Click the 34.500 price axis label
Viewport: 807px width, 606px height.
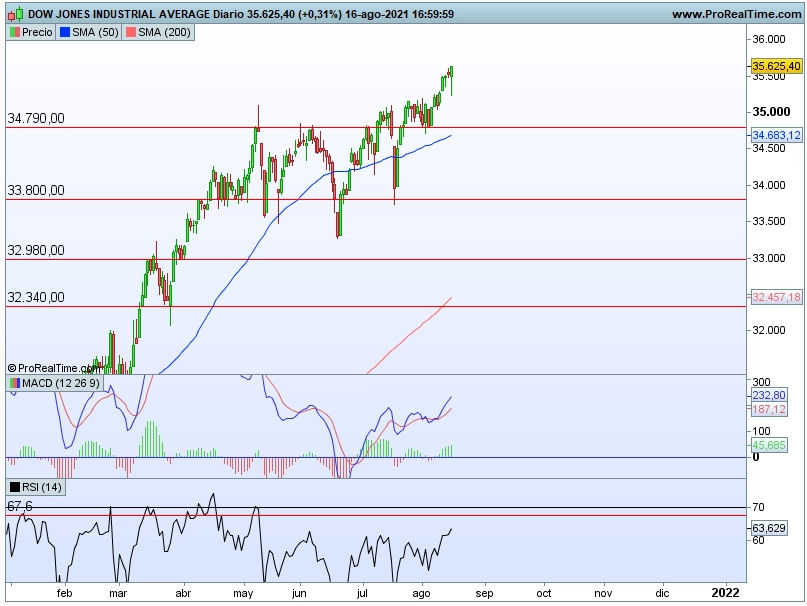(769, 148)
